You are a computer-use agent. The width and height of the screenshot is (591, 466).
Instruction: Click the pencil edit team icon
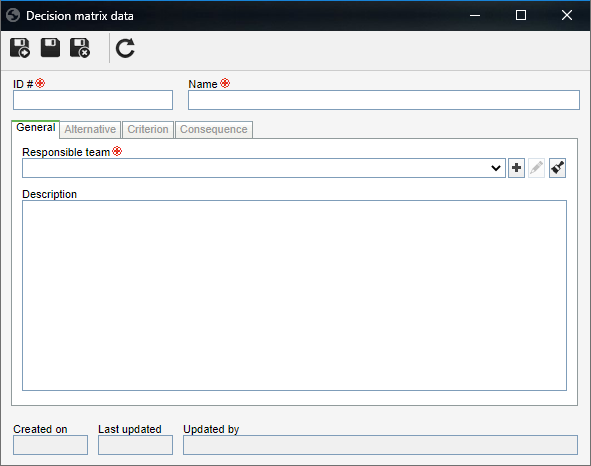[x=536, y=168]
